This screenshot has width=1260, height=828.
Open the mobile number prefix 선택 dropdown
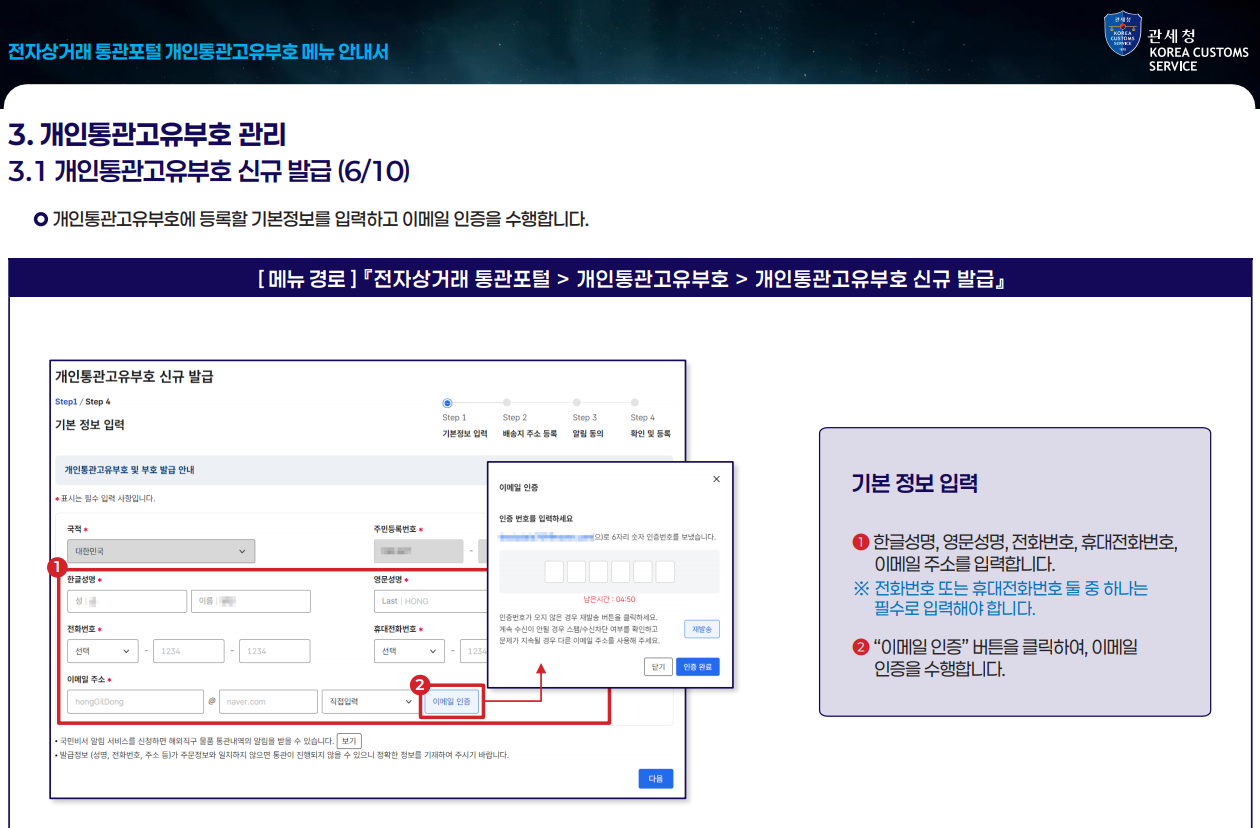pyautogui.click(x=409, y=651)
